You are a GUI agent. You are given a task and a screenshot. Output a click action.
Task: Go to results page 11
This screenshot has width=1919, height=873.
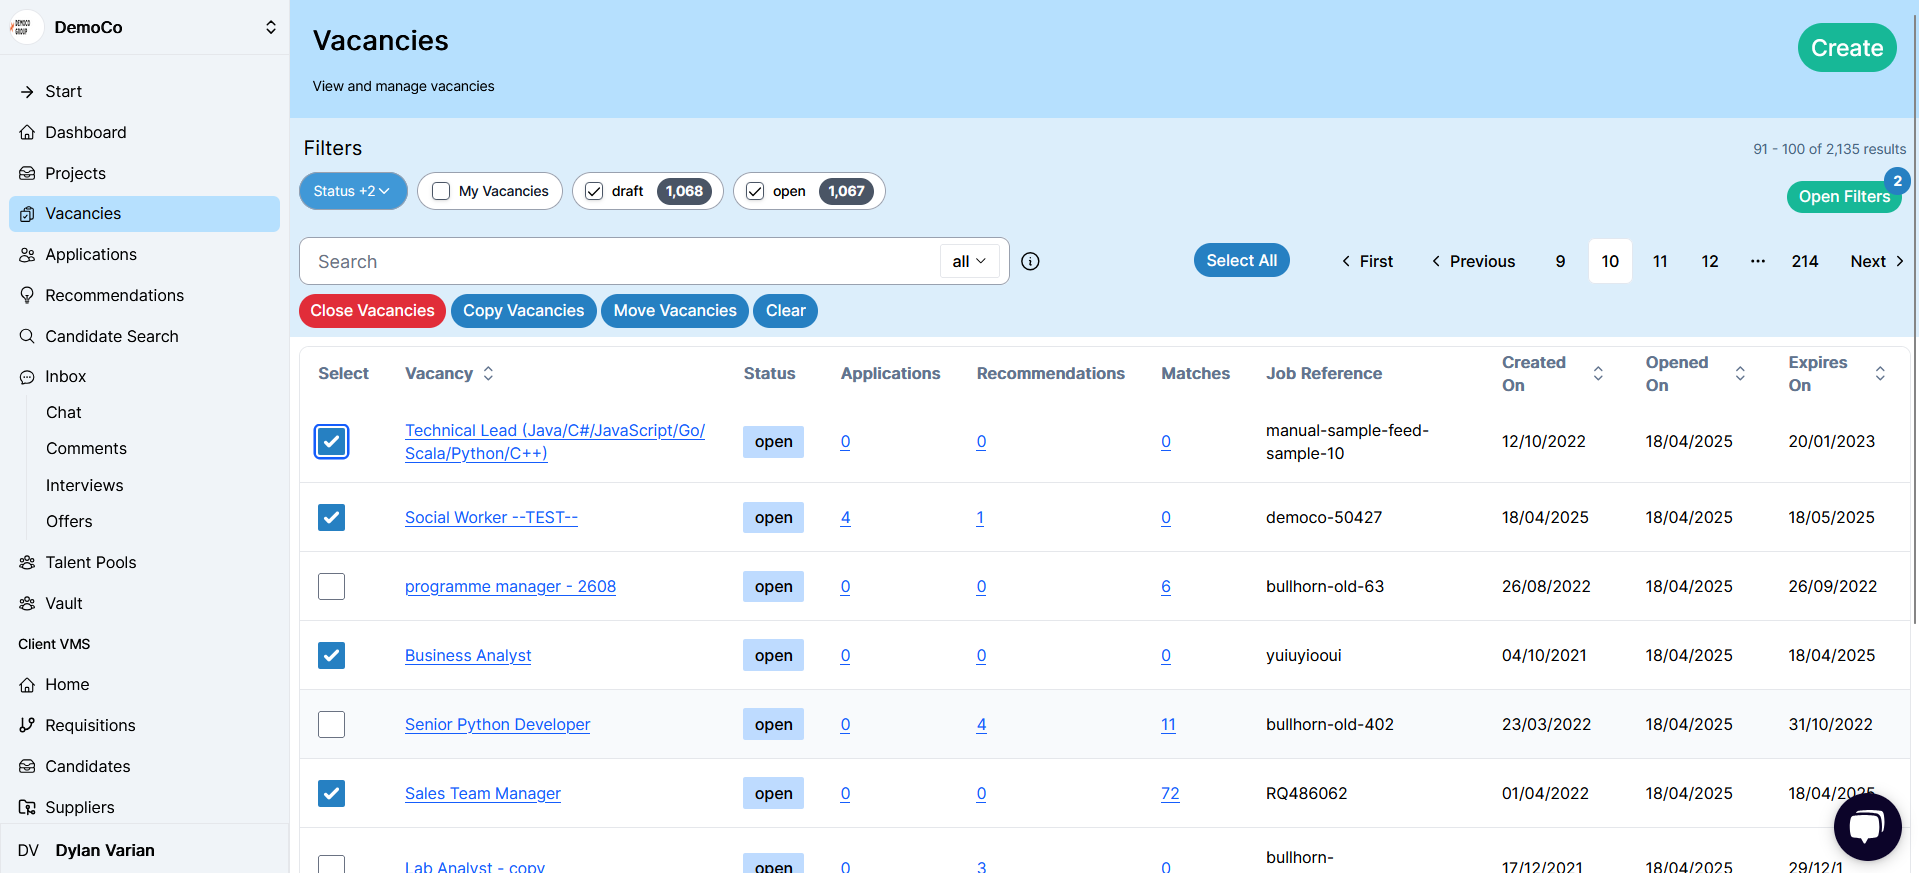(1659, 261)
